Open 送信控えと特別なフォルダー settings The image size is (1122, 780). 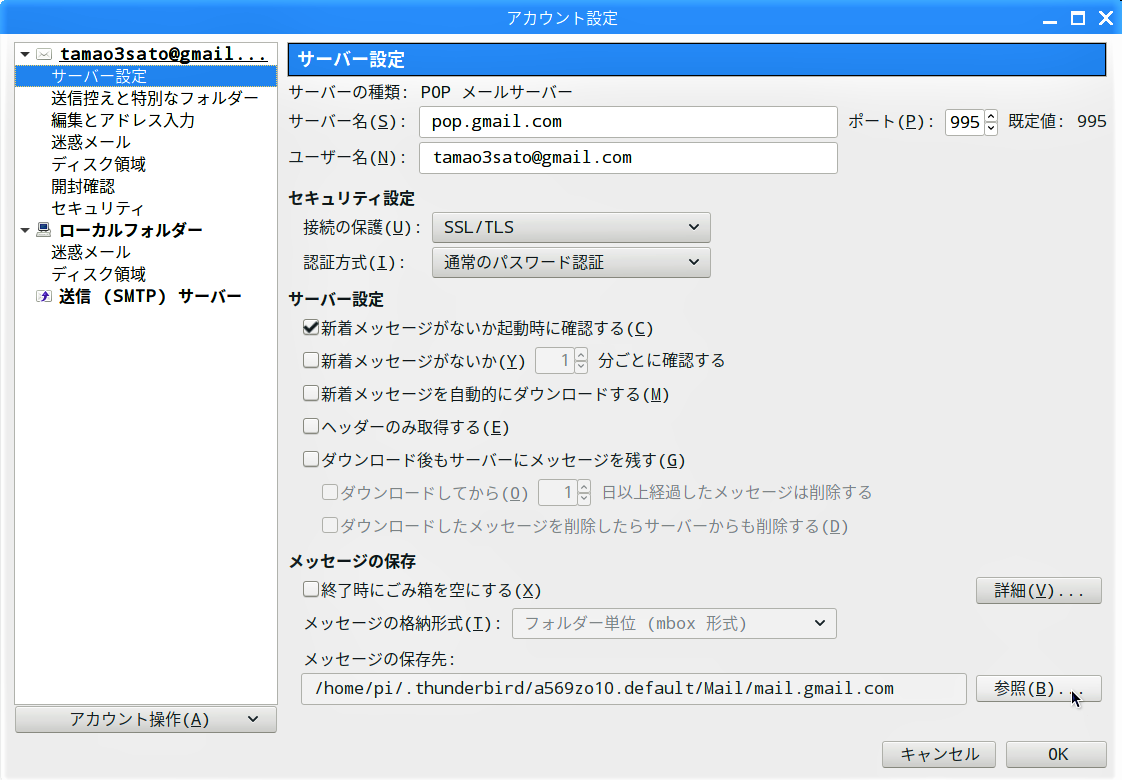pyautogui.click(x=155, y=98)
